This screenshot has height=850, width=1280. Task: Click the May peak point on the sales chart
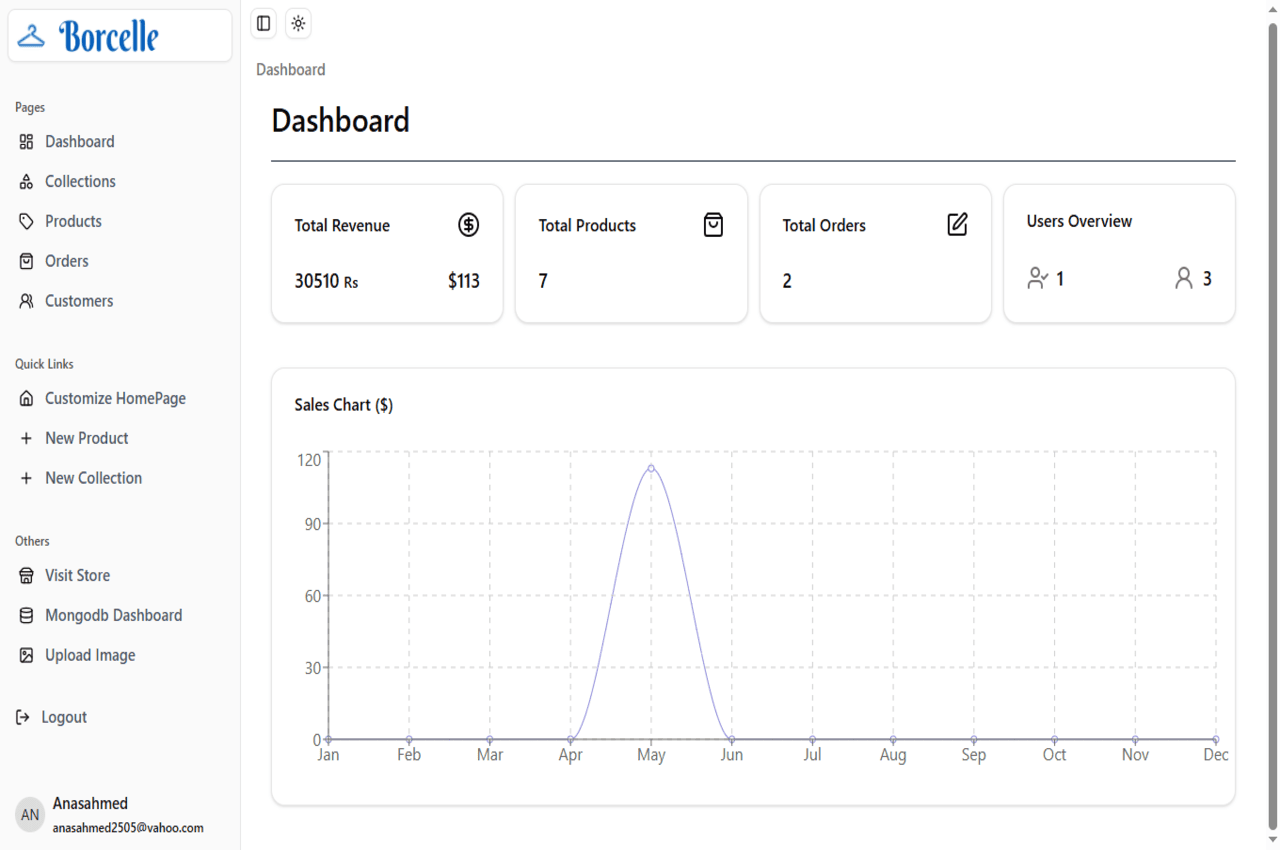tap(651, 468)
